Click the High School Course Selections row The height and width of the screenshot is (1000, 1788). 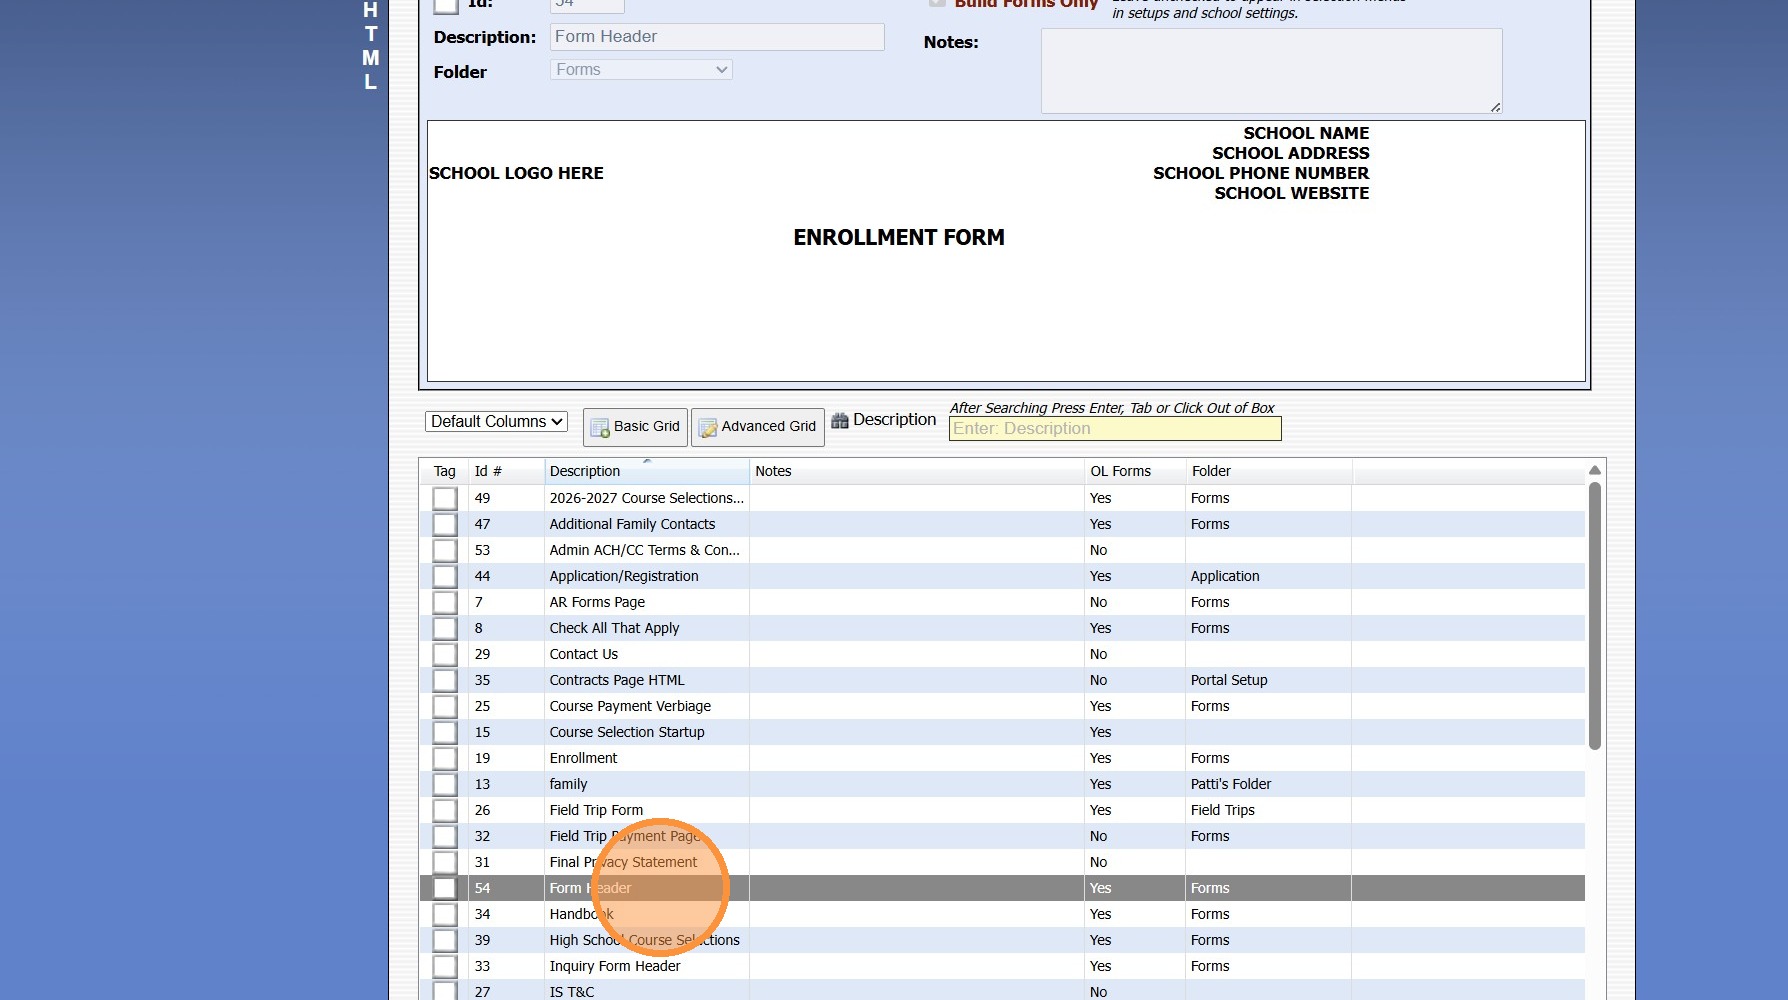(1002, 940)
